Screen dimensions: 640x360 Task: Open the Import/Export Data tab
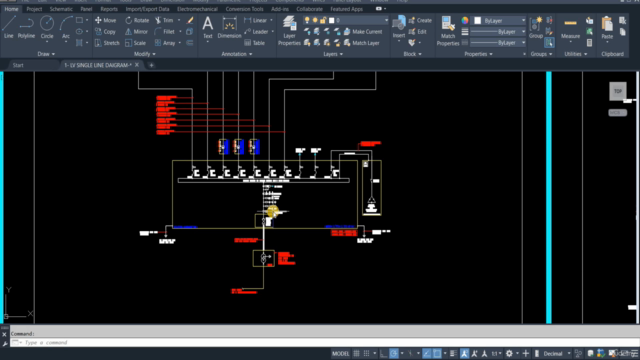147,9
